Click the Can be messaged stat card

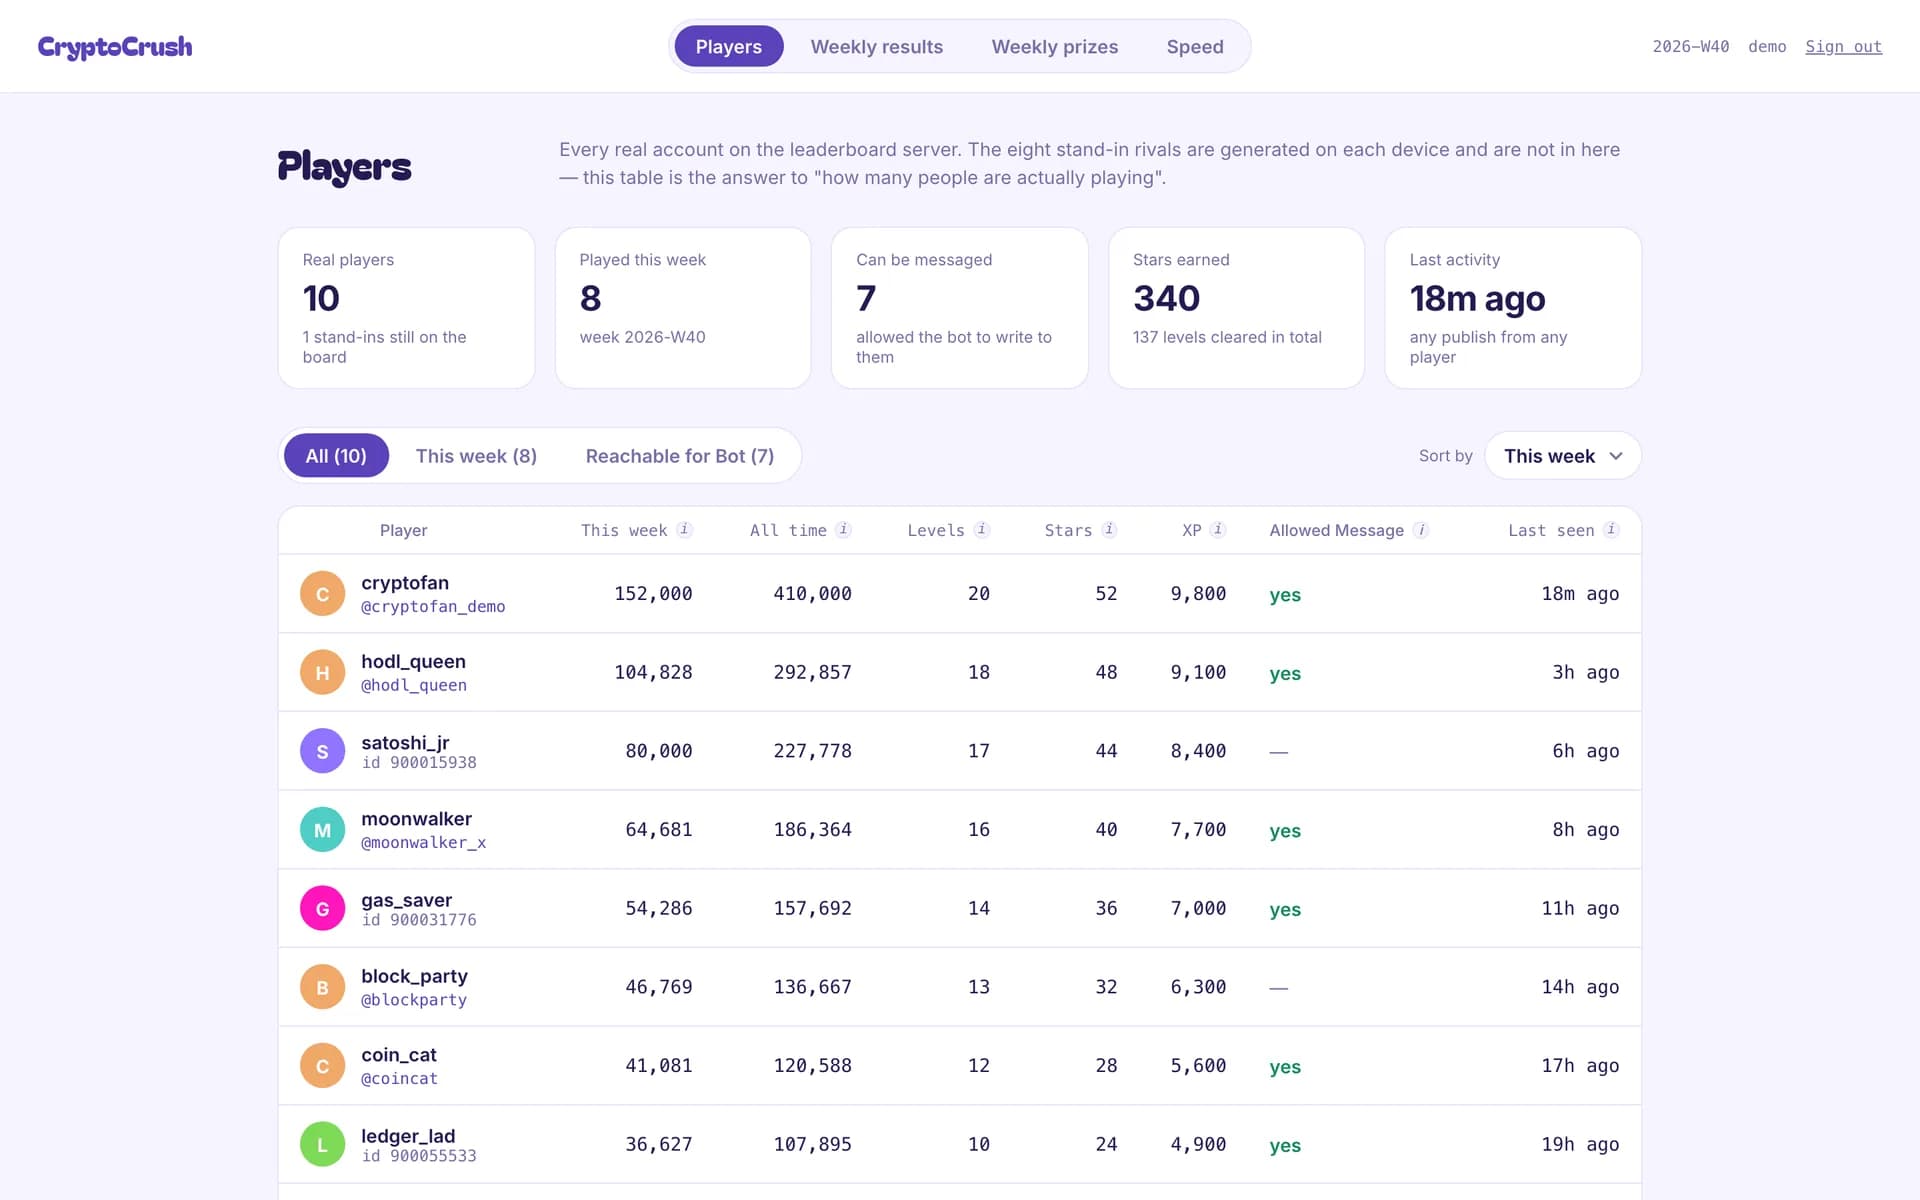coord(960,308)
